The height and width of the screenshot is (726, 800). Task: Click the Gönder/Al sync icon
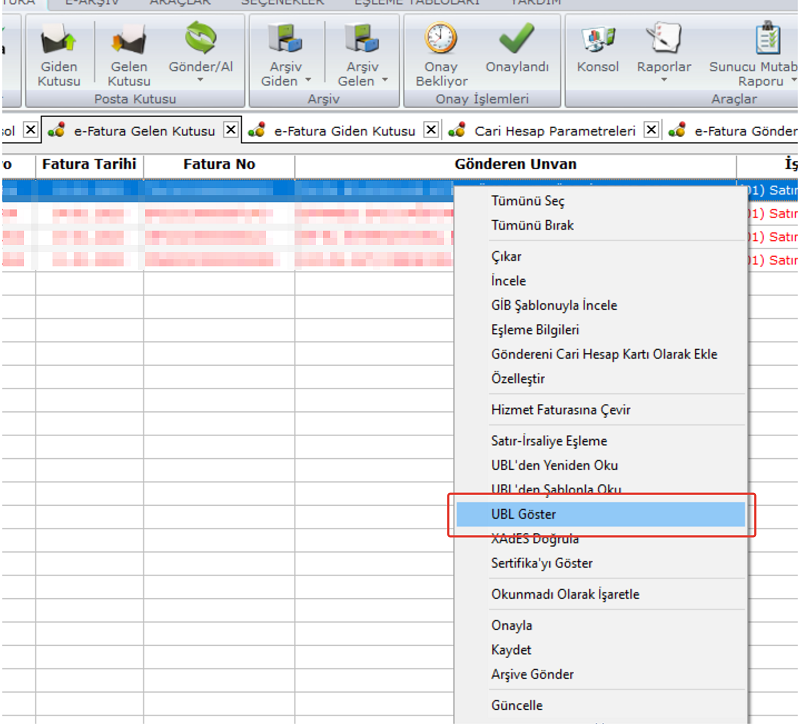(201, 37)
